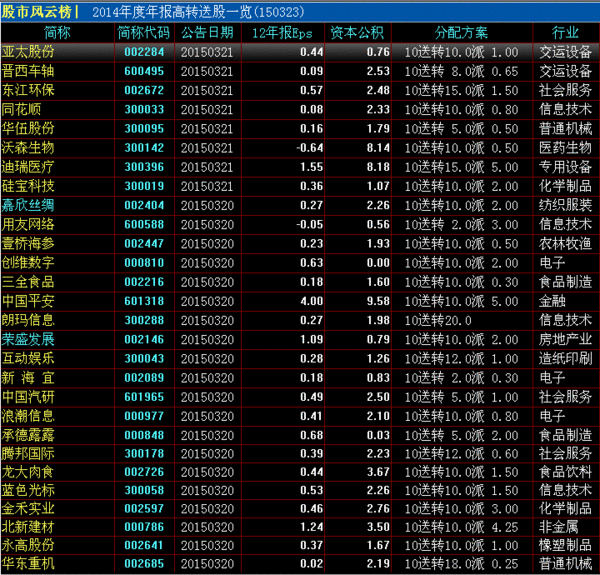This screenshot has height=575, width=600.
Task: Click Eps value 4.00 for 中国平安
Action: (x=311, y=301)
